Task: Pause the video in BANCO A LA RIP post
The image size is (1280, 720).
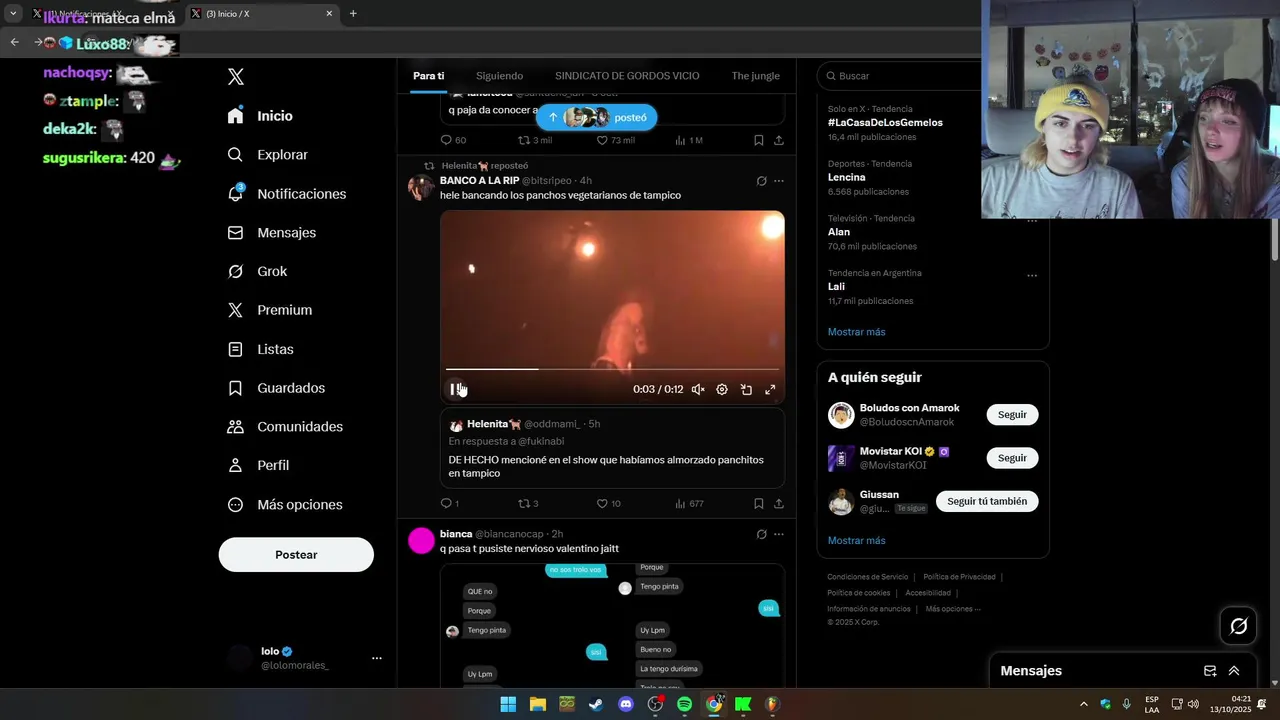Action: 454,390
